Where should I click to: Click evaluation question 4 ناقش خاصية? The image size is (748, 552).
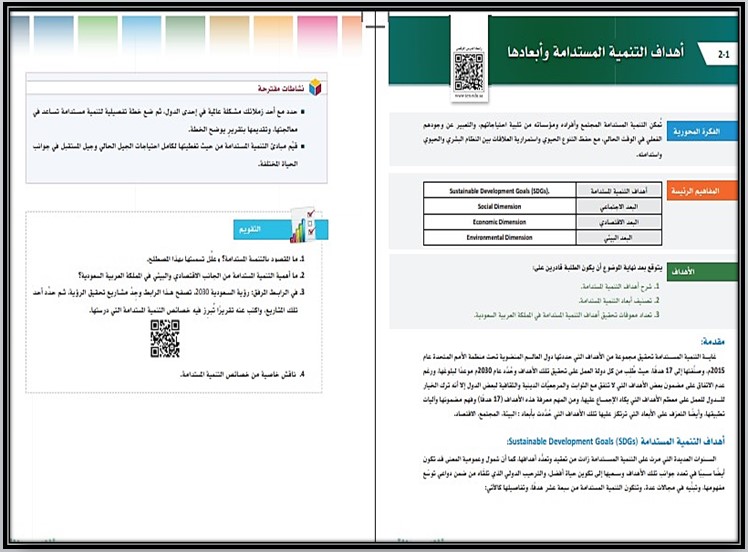(242, 375)
